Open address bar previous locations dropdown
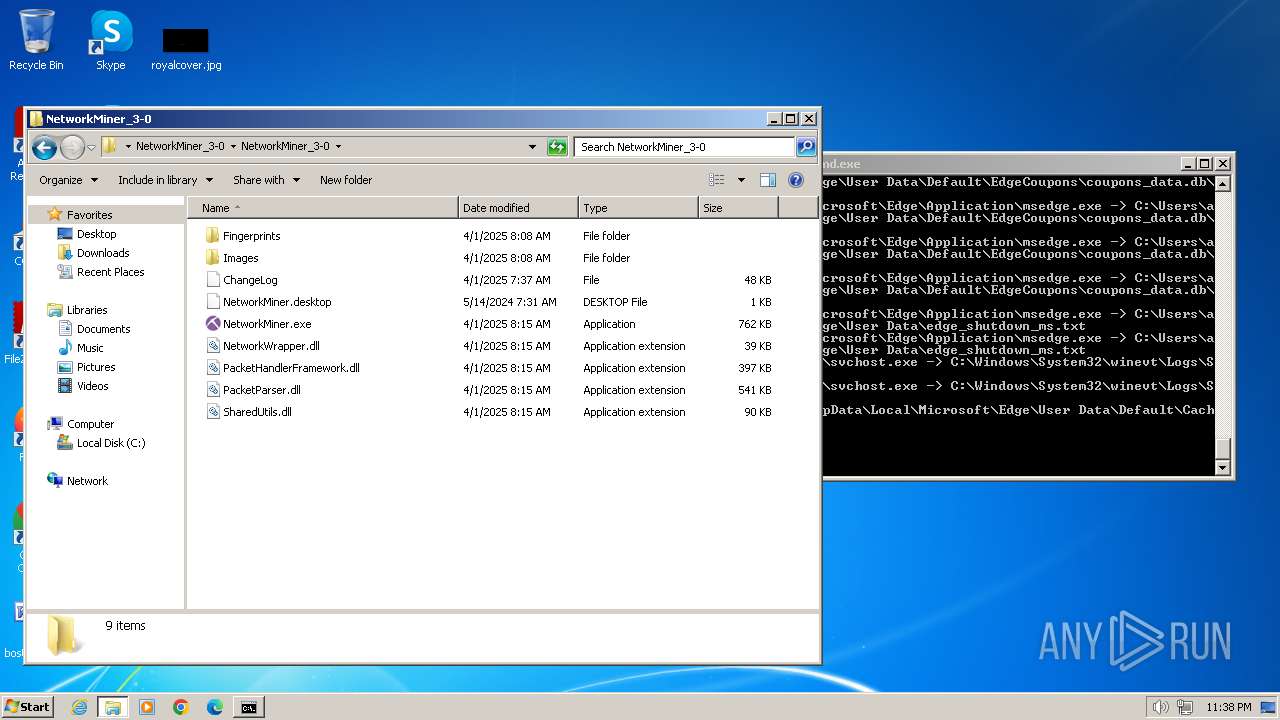Viewport: 1280px width, 720px height. pos(532,147)
